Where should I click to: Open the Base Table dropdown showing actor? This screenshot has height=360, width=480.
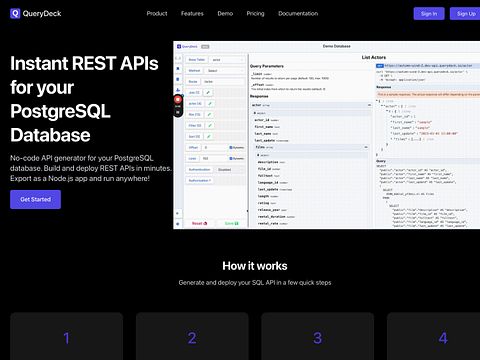[x=227, y=60]
